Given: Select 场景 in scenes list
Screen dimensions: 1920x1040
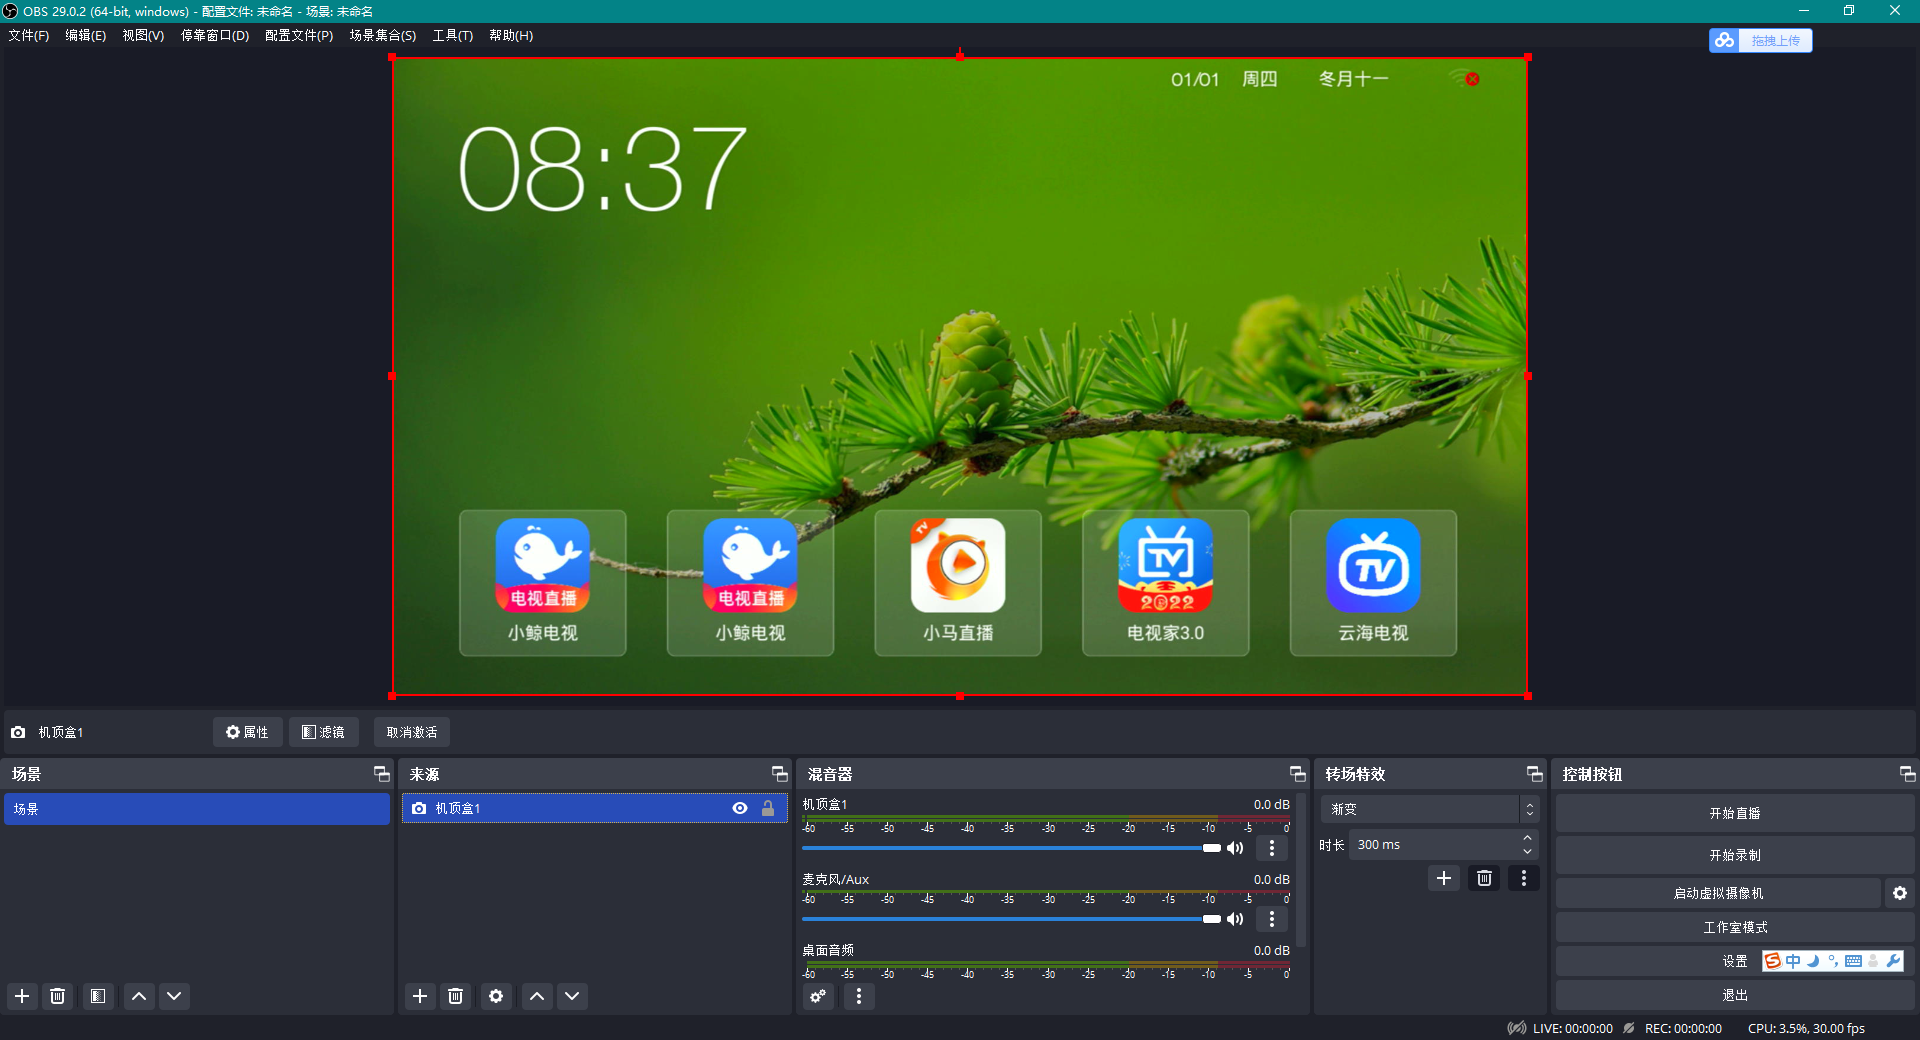Looking at the screenshot, I should (x=197, y=809).
